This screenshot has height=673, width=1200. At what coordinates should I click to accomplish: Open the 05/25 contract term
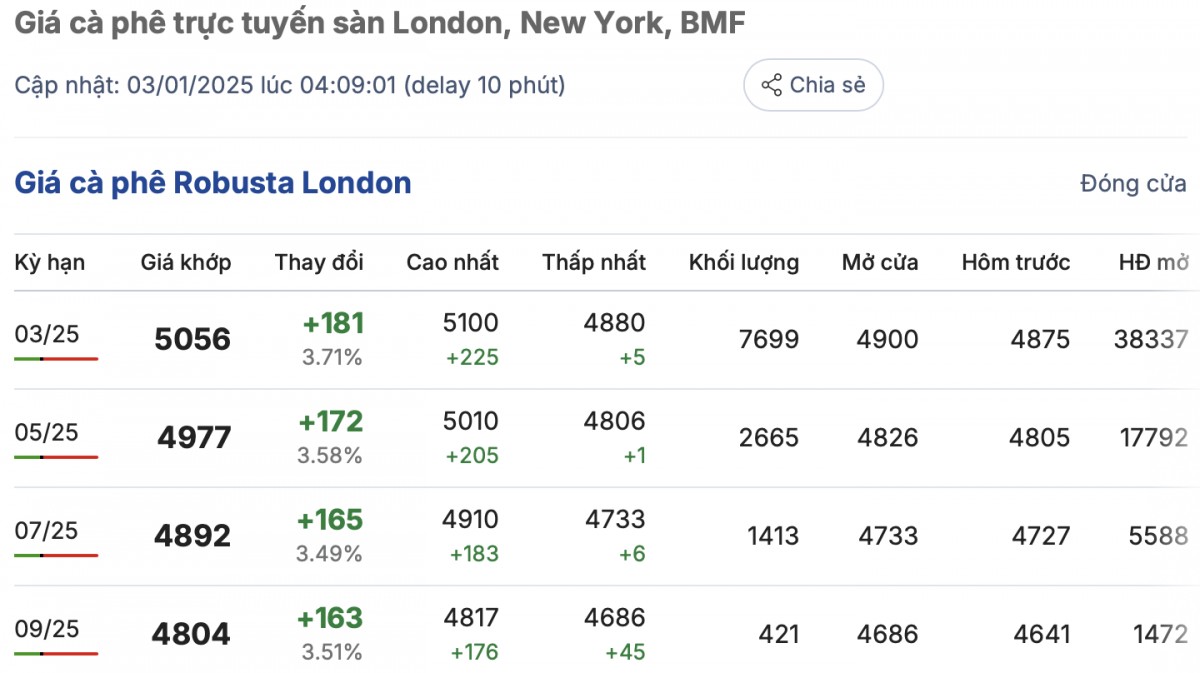pos(47,432)
